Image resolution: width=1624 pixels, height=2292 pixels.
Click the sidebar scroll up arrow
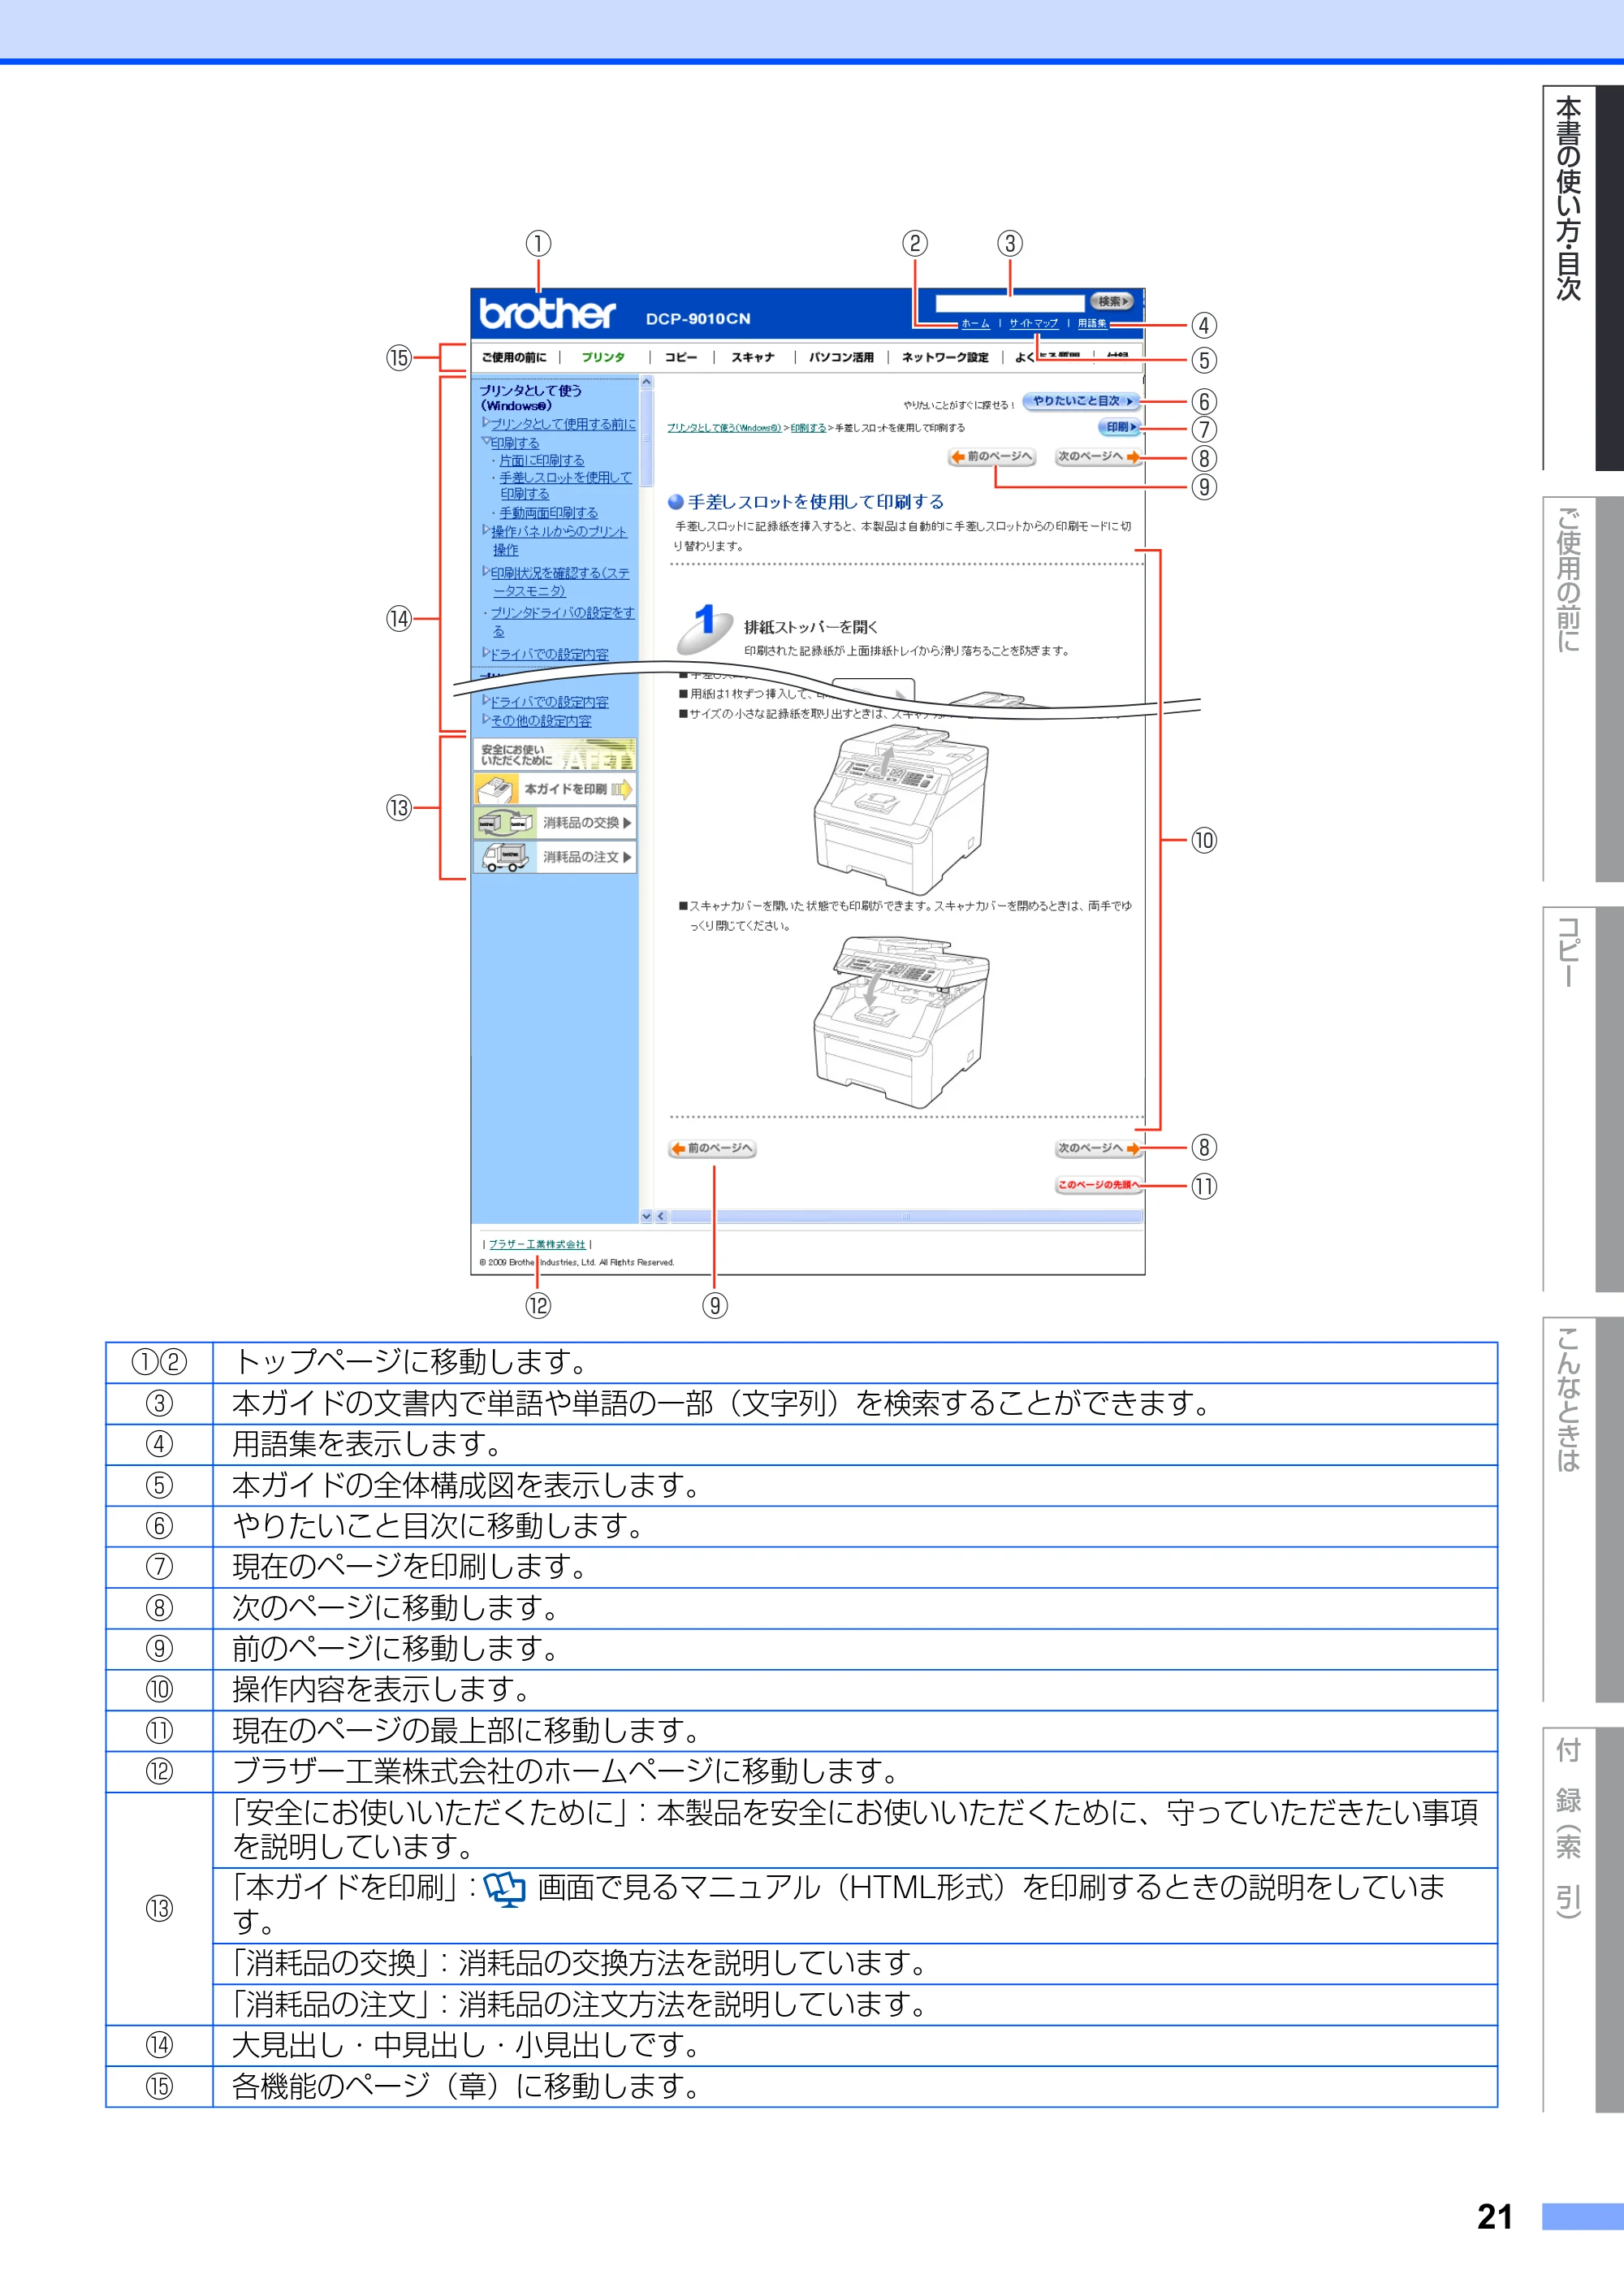(646, 382)
